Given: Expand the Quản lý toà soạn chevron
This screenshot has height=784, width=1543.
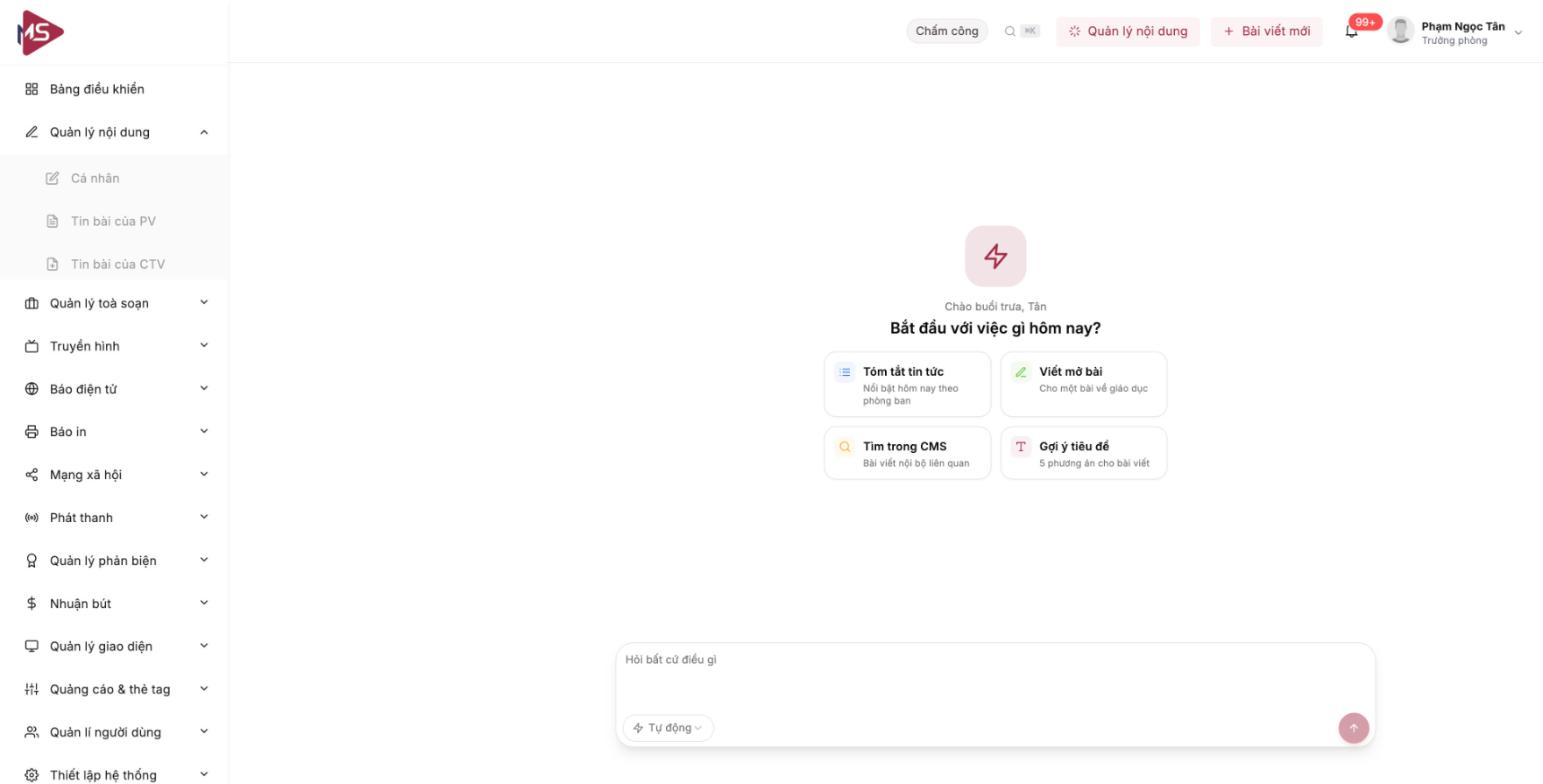Looking at the screenshot, I should click(x=204, y=303).
